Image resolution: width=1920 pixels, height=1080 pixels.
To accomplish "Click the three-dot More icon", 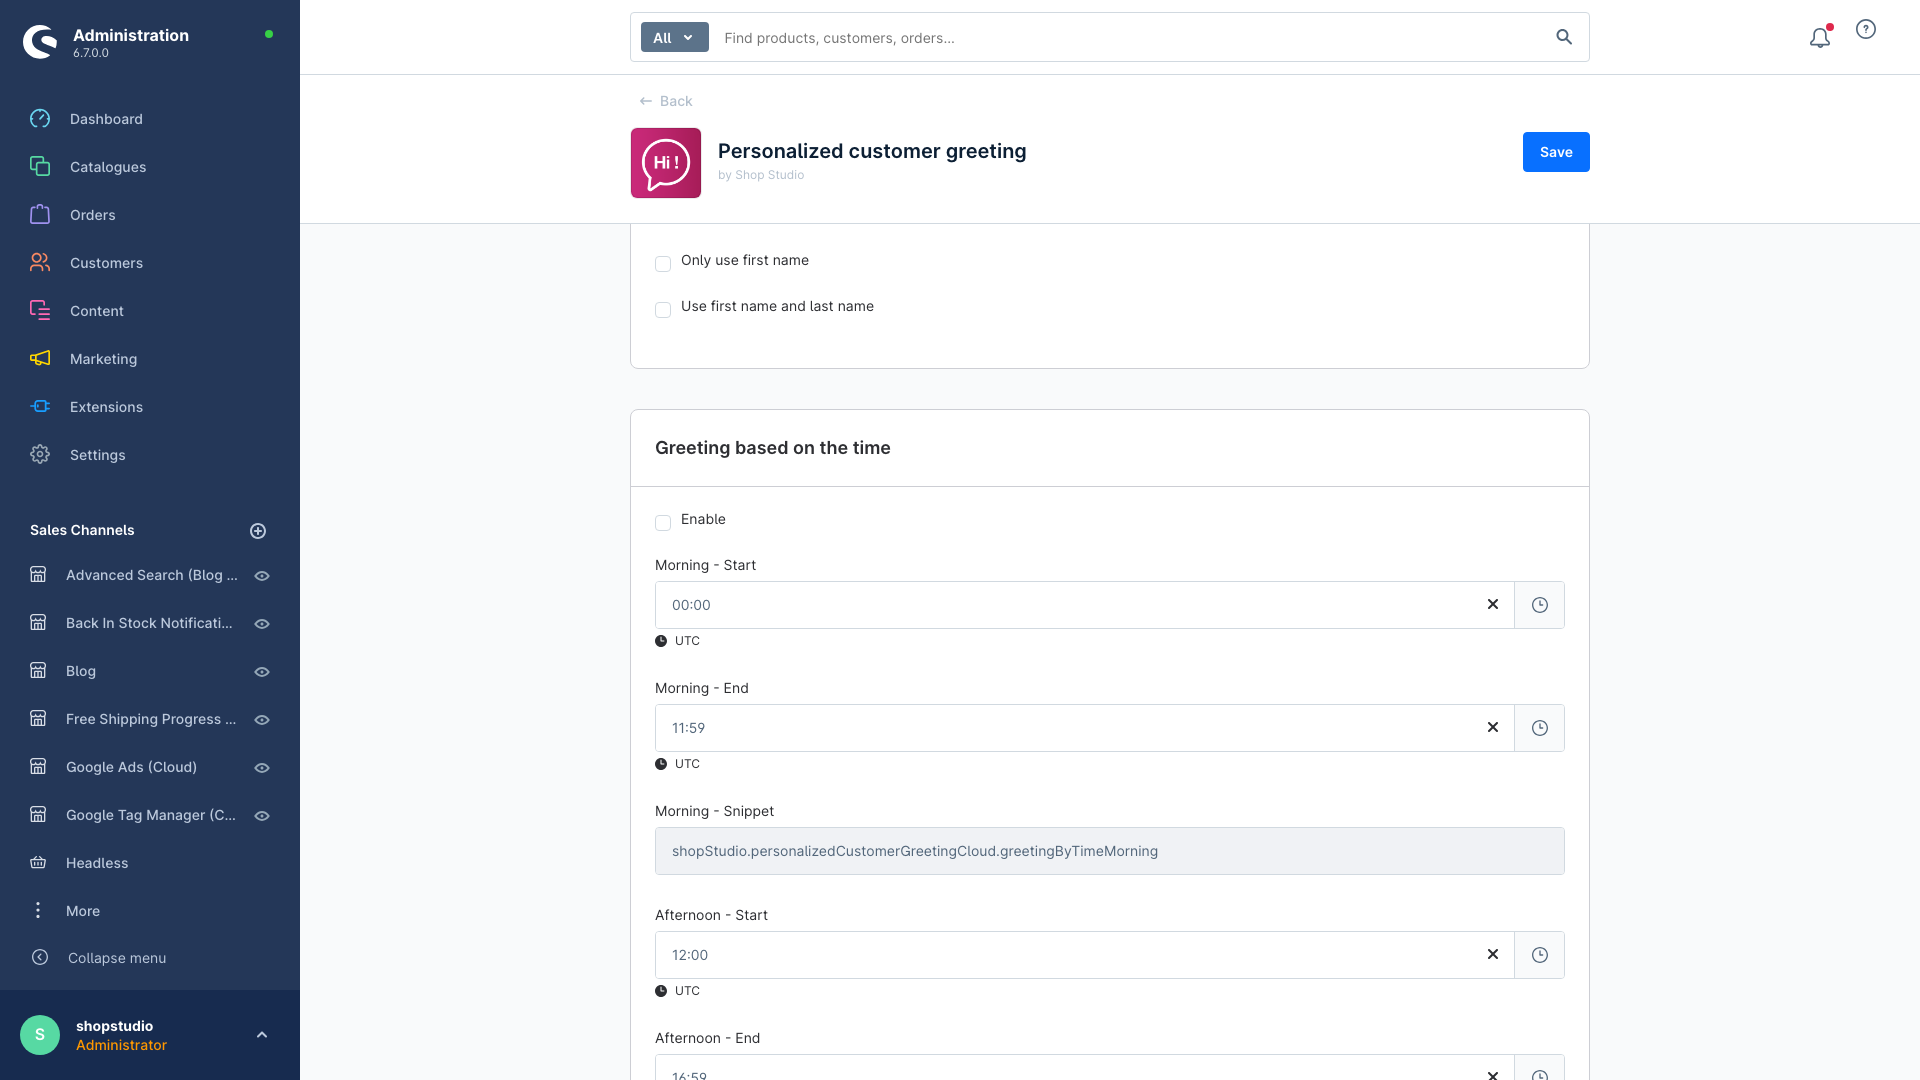I will coord(38,910).
